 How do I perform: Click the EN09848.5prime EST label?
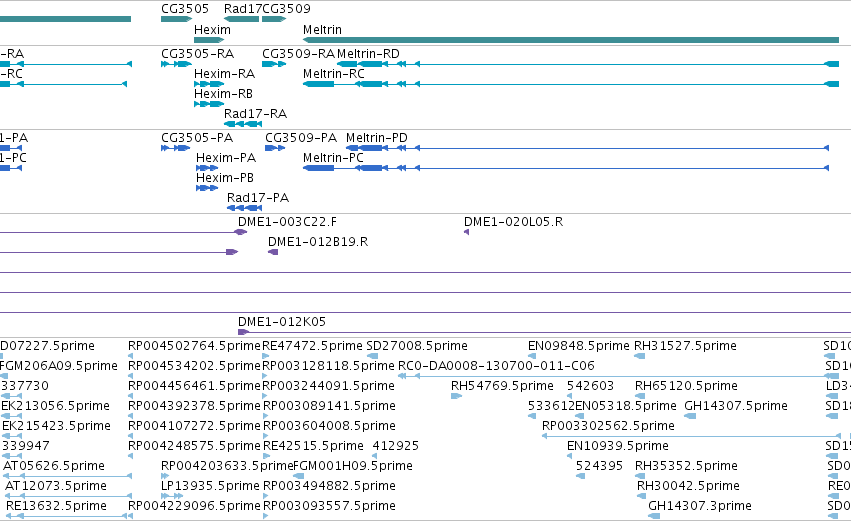579,346
